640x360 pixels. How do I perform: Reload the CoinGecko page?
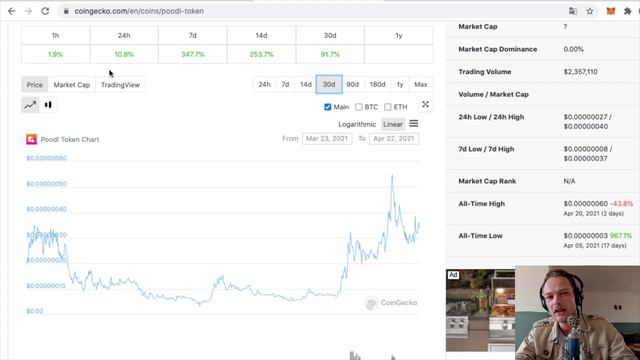tap(45, 11)
